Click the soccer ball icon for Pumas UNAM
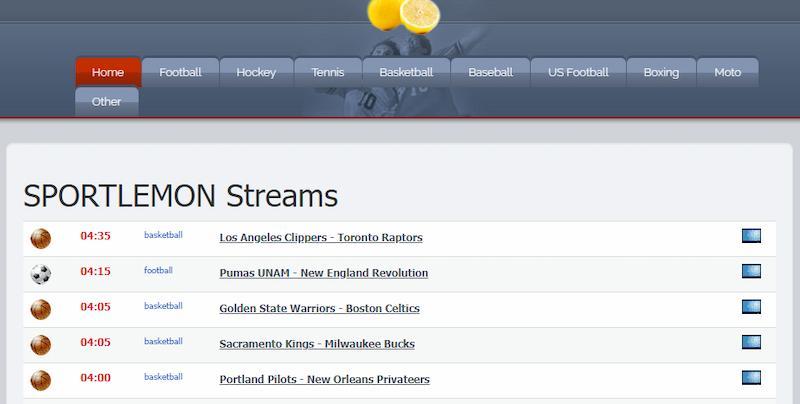Viewport: 800px width, 404px height. [x=41, y=274]
